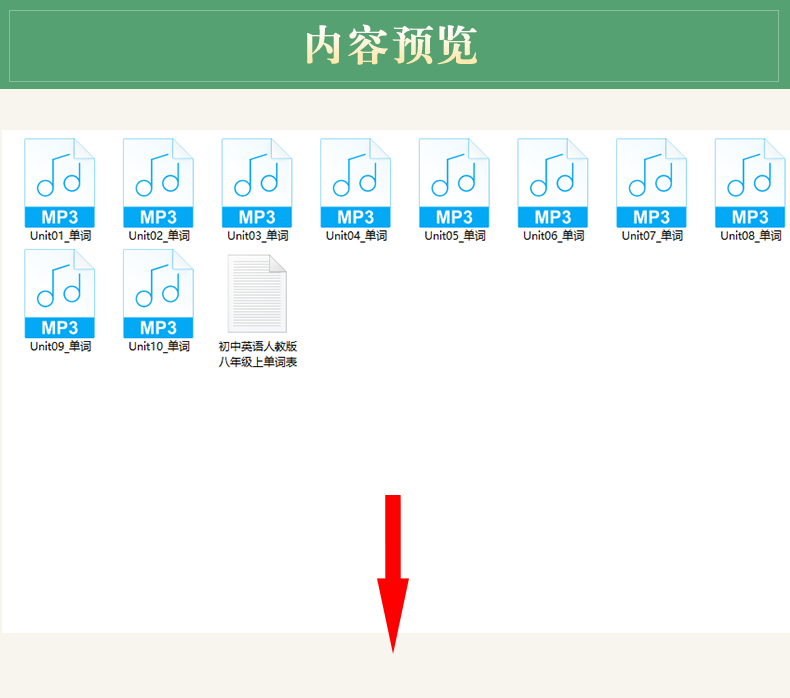This screenshot has width=790, height=698.
Task: Select the Unit05_单词 MP3 file icon
Action: pyautogui.click(x=454, y=183)
